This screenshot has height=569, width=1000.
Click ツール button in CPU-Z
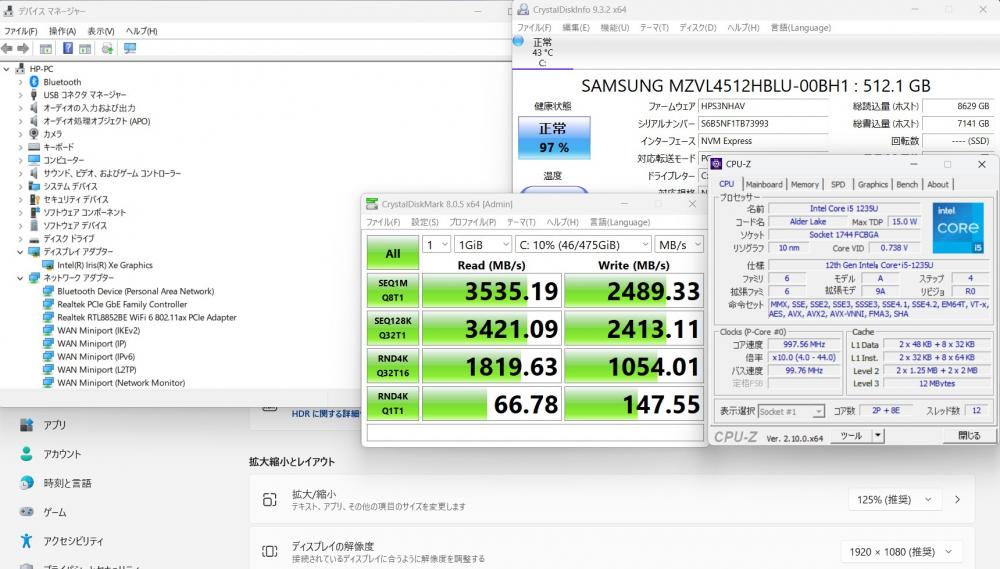pyautogui.click(x=851, y=436)
